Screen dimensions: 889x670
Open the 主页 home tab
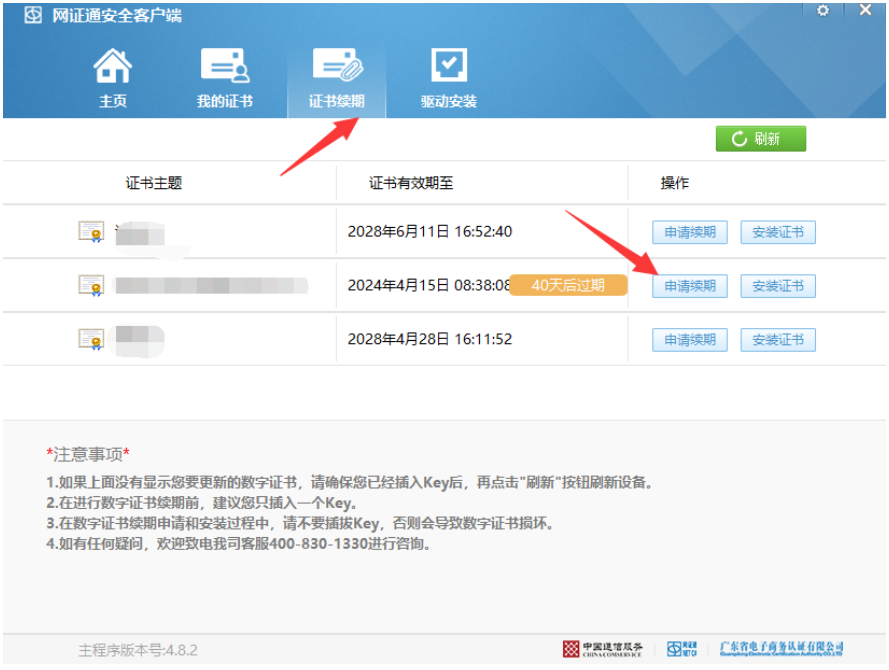click(x=113, y=78)
